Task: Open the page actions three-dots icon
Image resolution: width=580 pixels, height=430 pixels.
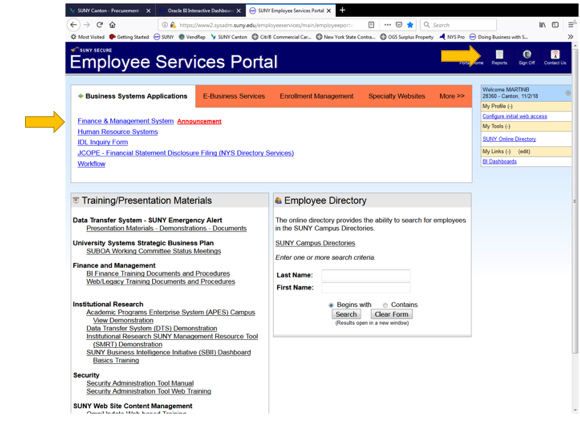Action: pos(387,25)
